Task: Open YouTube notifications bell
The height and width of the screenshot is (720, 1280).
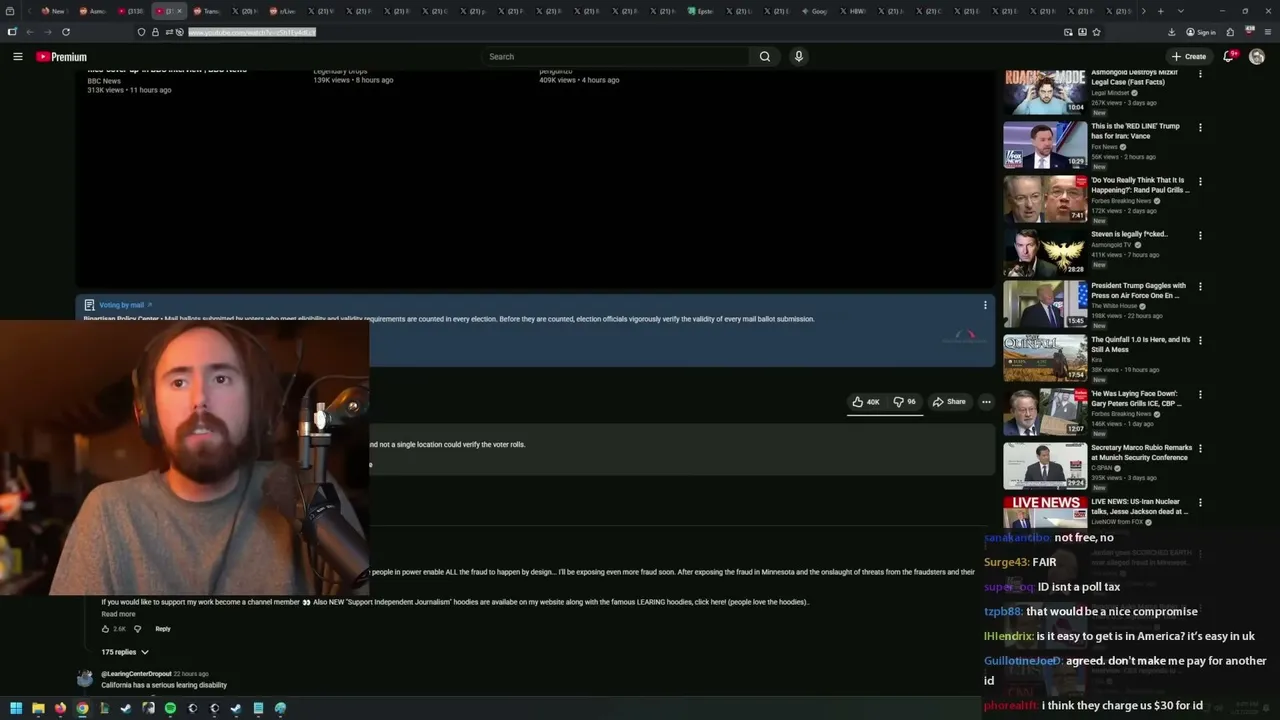Action: click(x=1229, y=57)
